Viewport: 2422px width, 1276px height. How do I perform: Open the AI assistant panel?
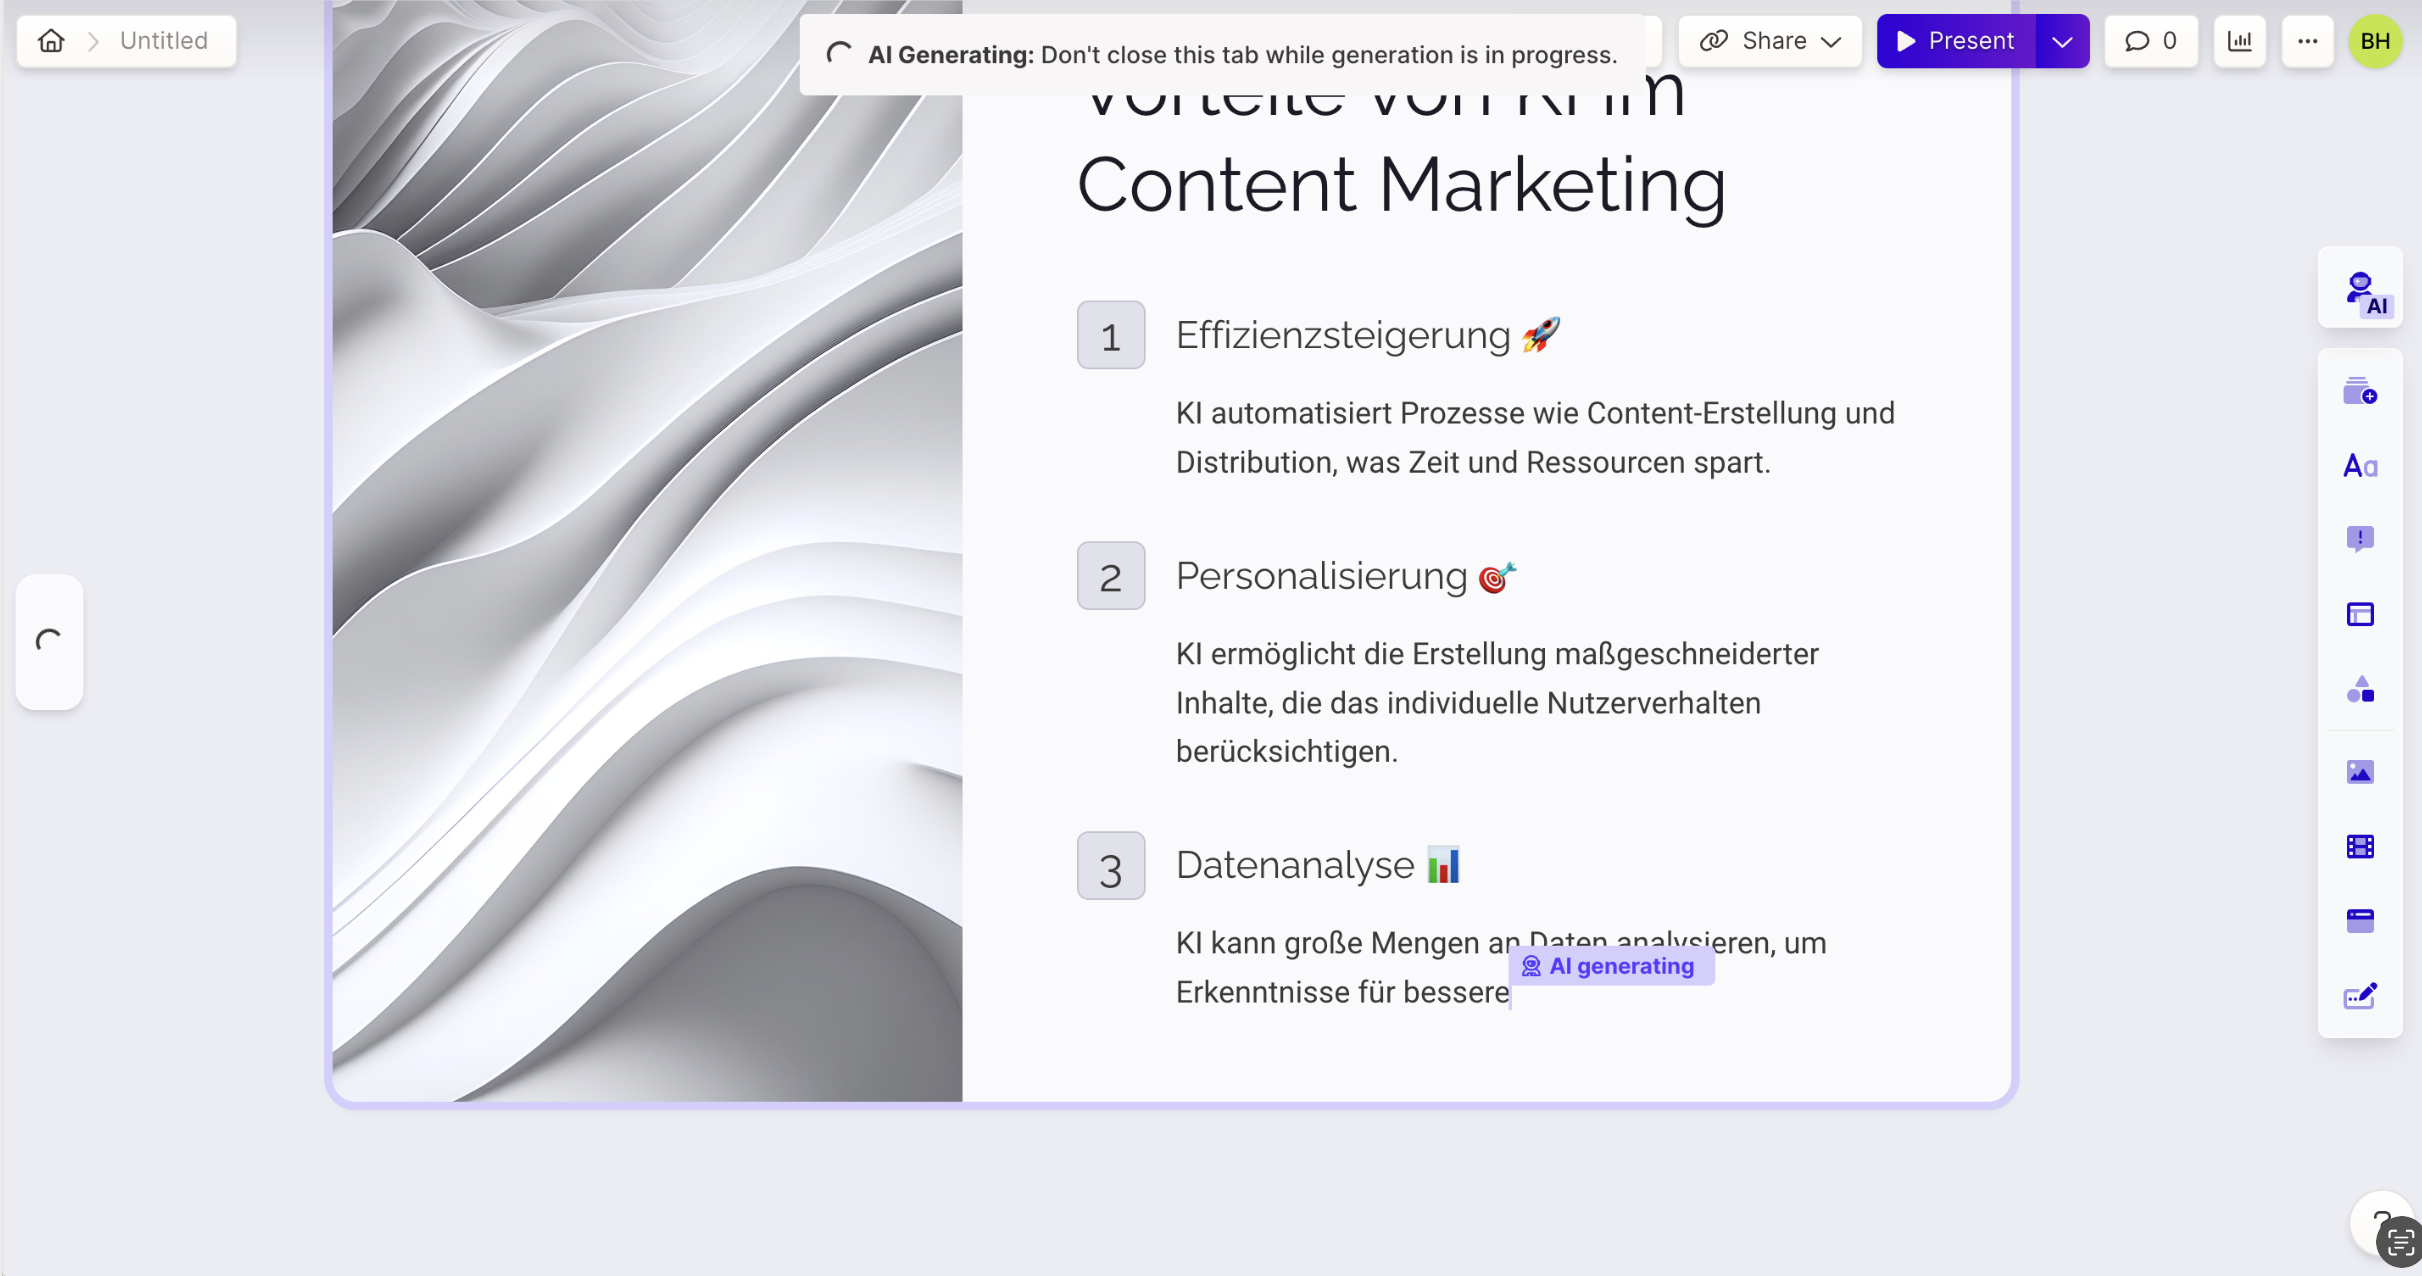tap(2360, 291)
